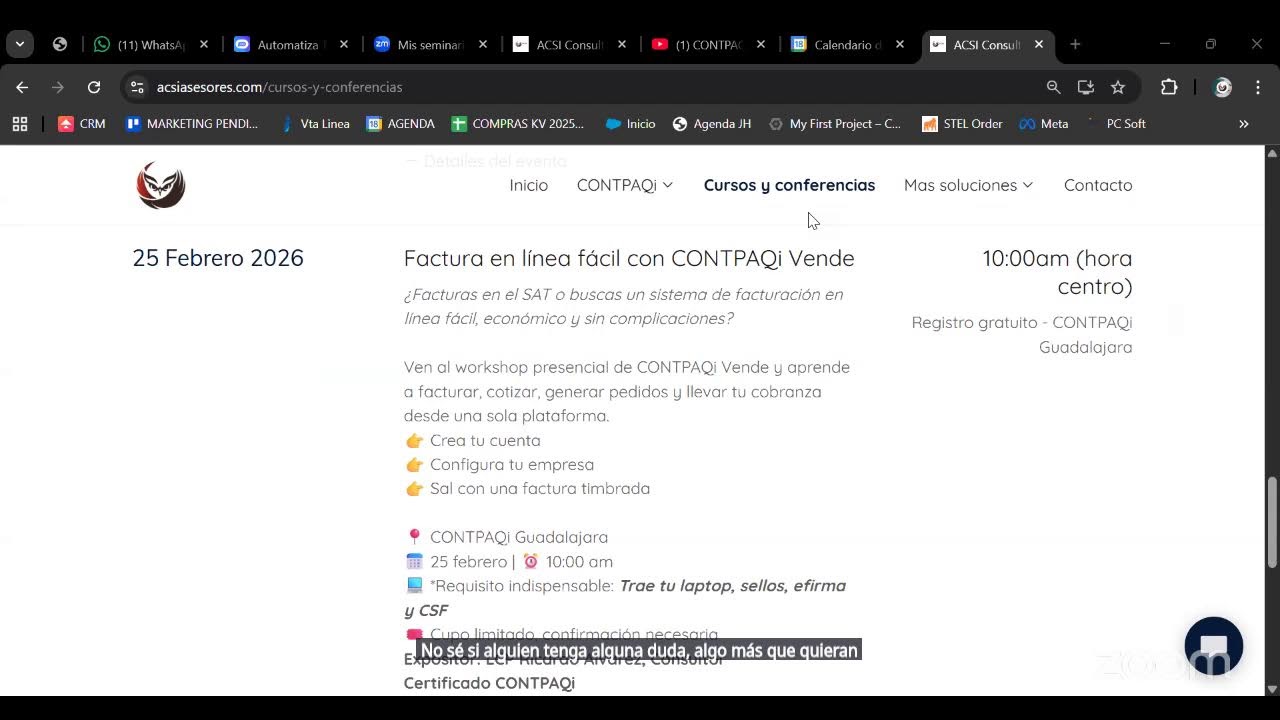Click the Configura tu empresa line
The height and width of the screenshot is (720, 1280).
pyautogui.click(x=500, y=464)
